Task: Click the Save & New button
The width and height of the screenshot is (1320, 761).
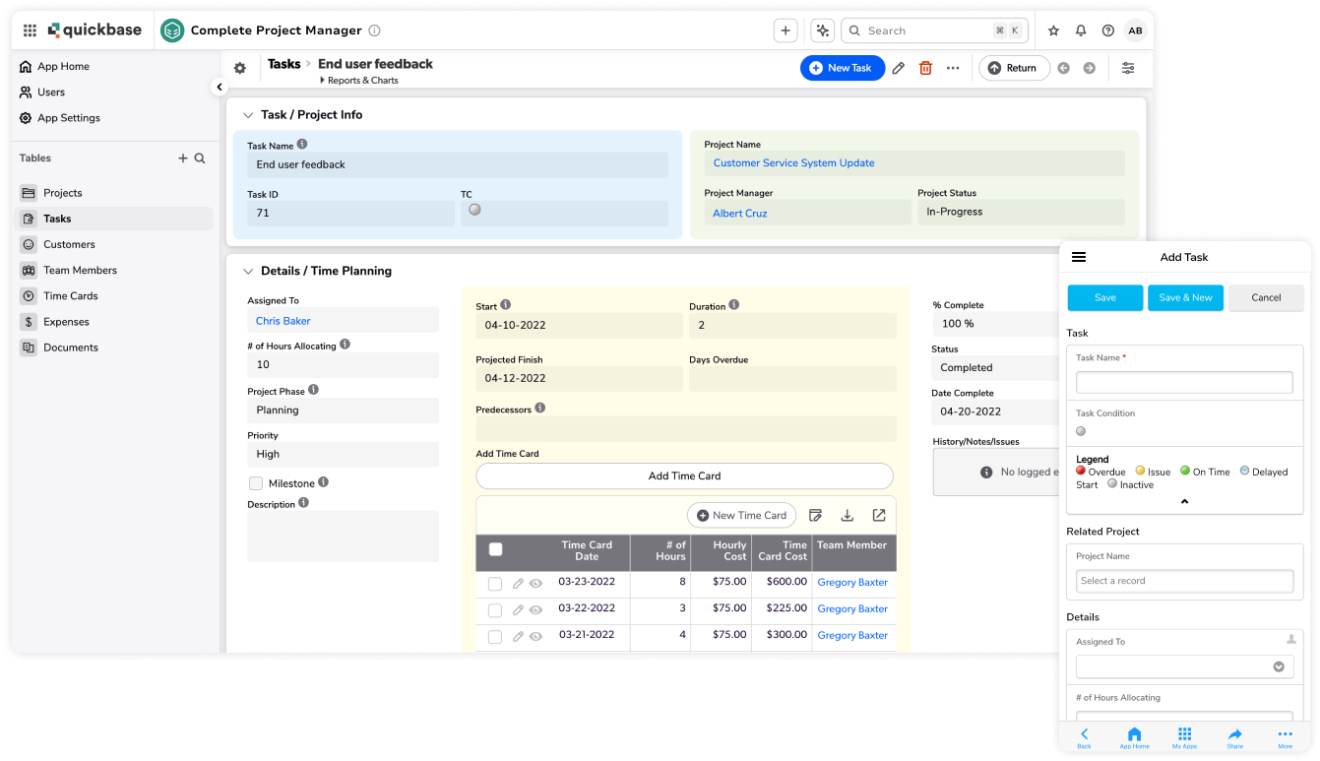Action: (x=1185, y=297)
